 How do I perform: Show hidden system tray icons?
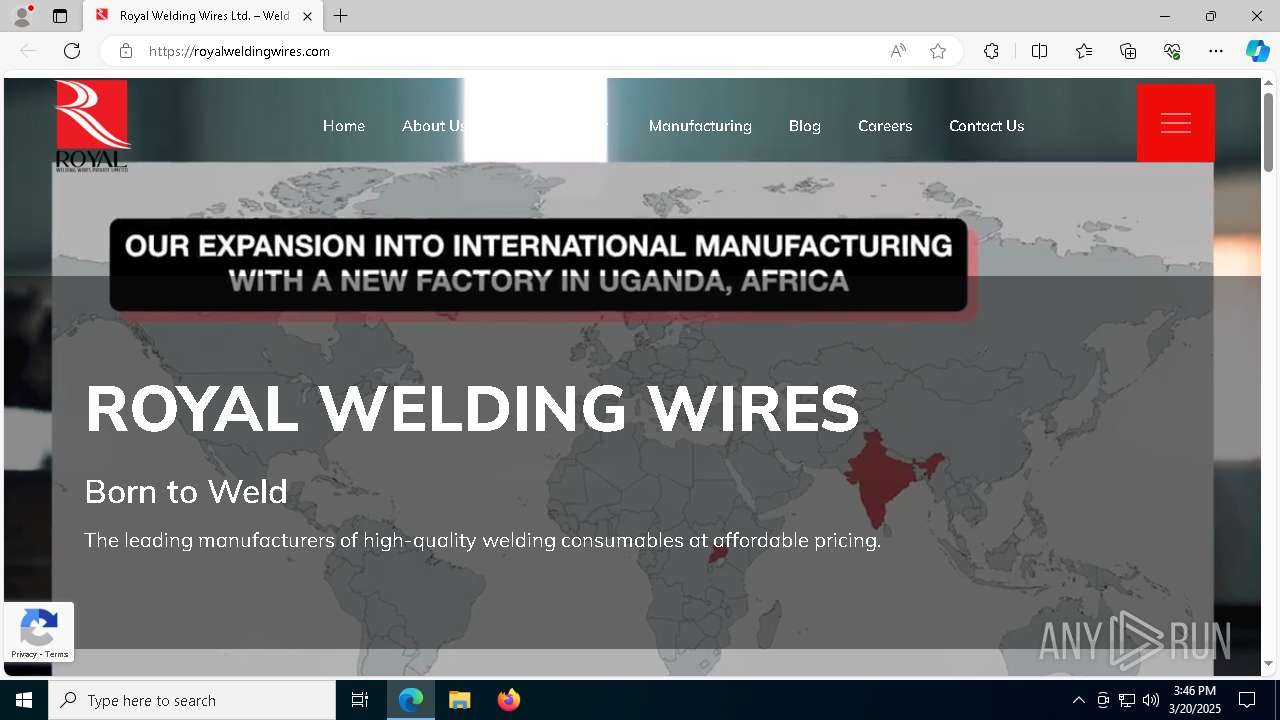[x=1078, y=700]
